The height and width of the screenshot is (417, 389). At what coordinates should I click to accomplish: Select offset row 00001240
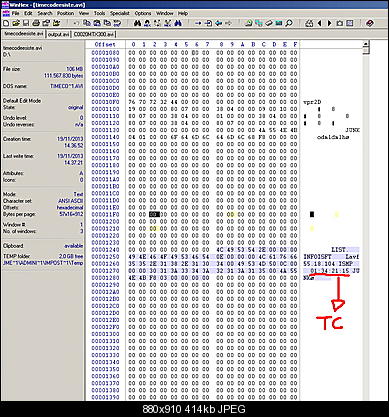pyautogui.click(x=105, y=250)
